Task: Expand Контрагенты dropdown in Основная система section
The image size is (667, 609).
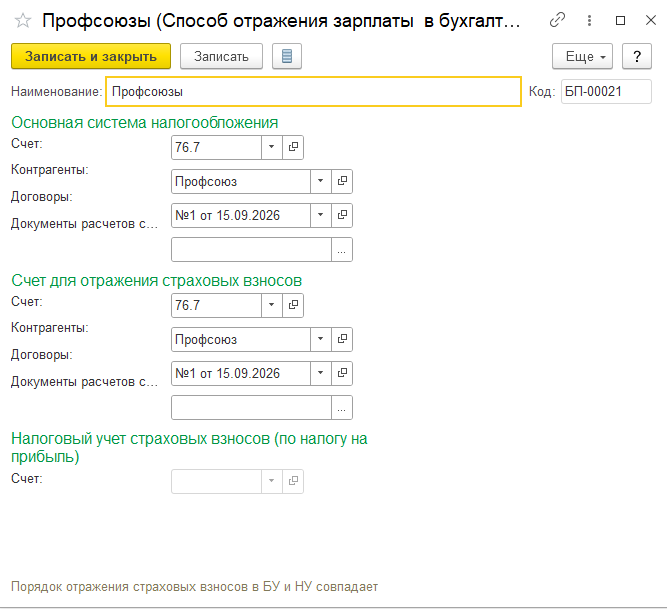Action: click(320, 181)
